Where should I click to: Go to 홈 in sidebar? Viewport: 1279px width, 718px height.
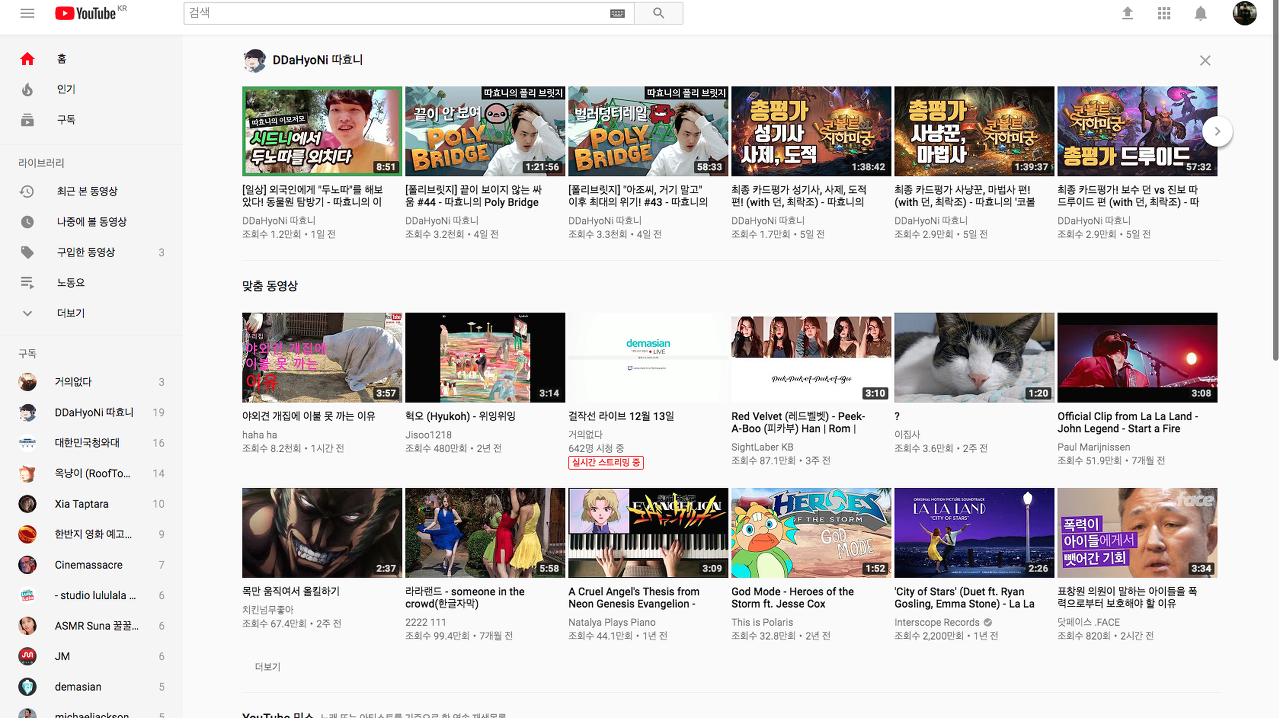point(91,59)
